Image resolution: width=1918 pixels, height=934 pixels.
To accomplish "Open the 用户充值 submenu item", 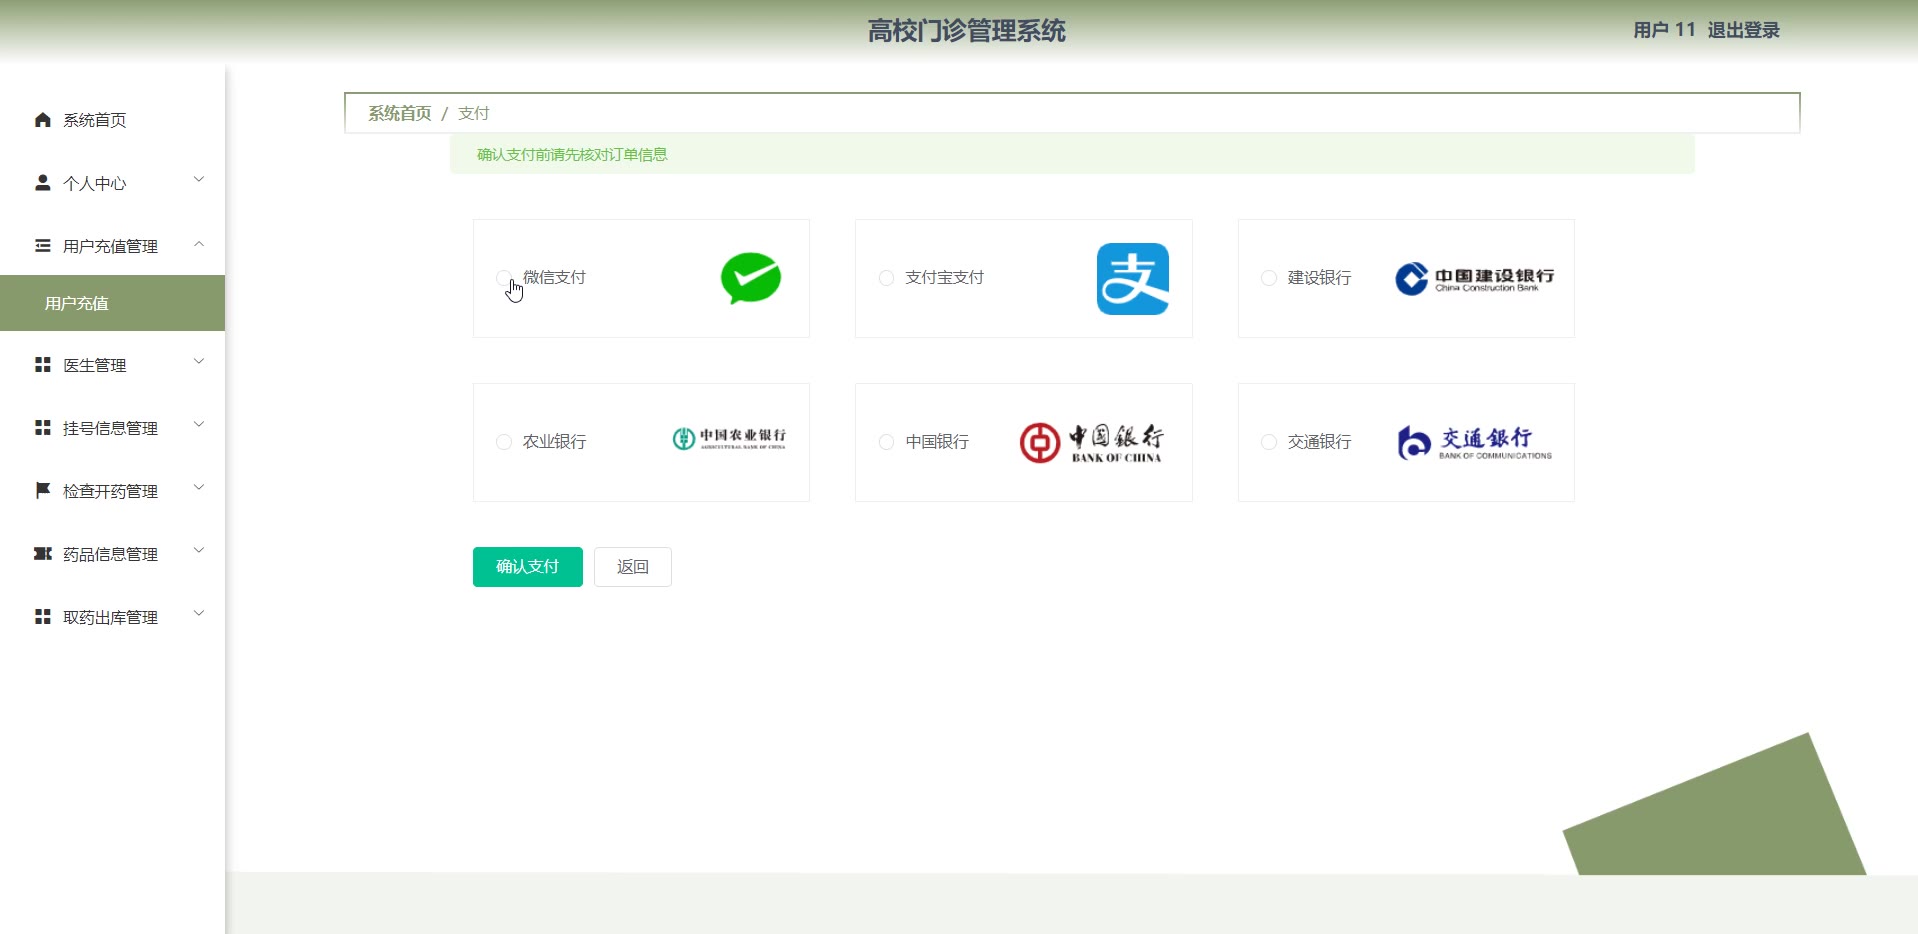I will point(112,303).
